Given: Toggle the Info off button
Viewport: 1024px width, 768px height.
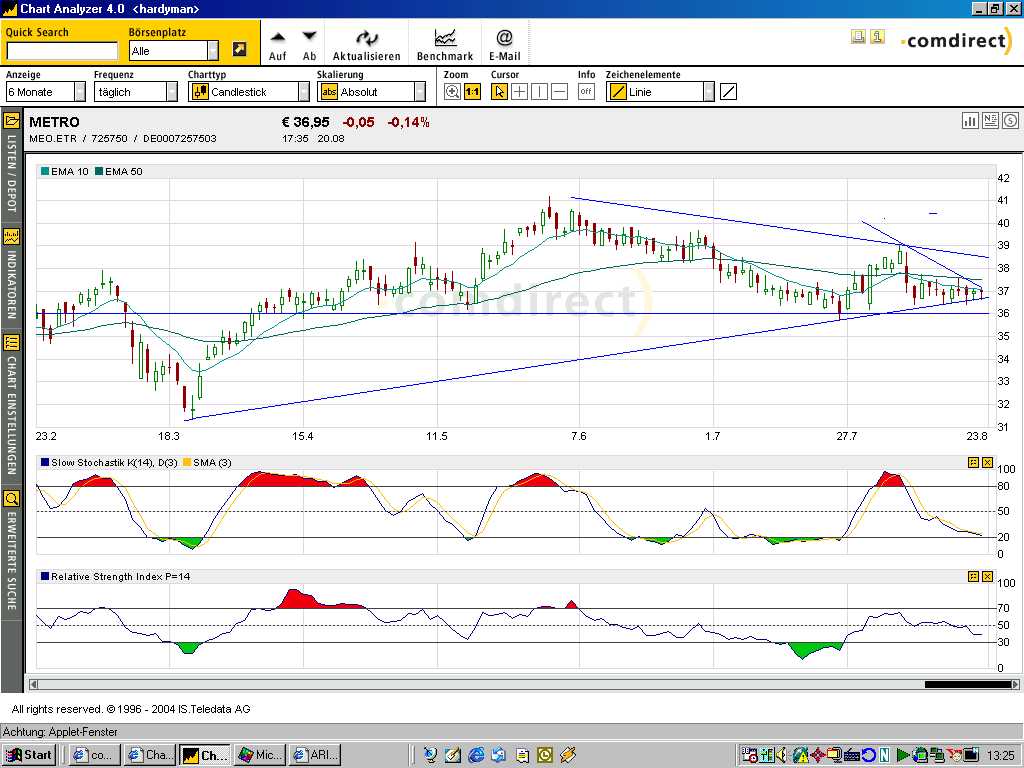Looking at the screenshot, I should tap(586, 92).
